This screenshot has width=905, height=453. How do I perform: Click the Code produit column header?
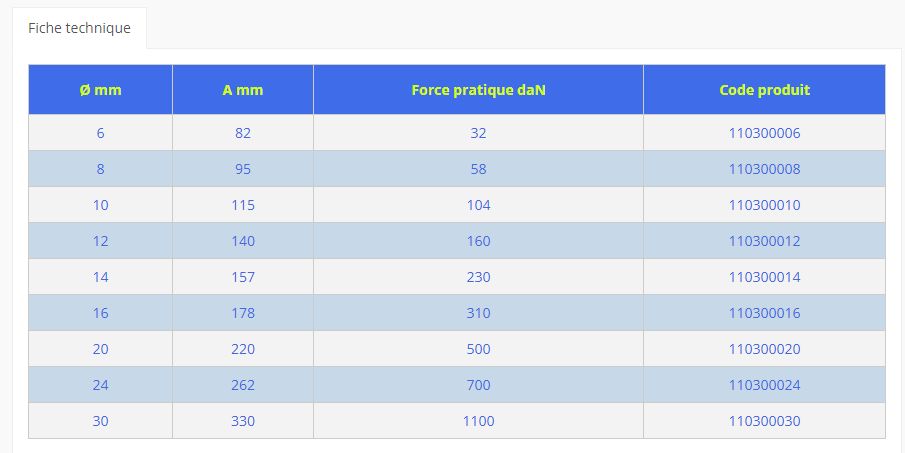764,90
